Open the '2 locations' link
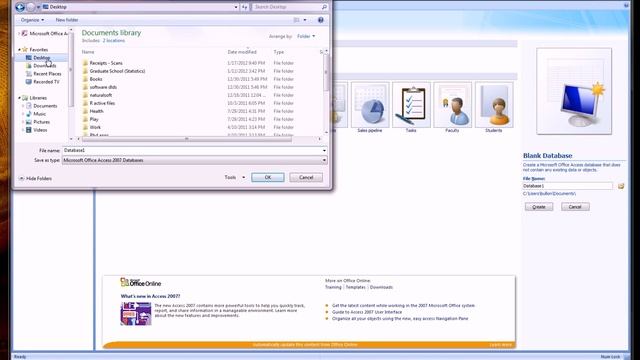The image size is (640, 360). pyautogui.click(x=113, y=41)
